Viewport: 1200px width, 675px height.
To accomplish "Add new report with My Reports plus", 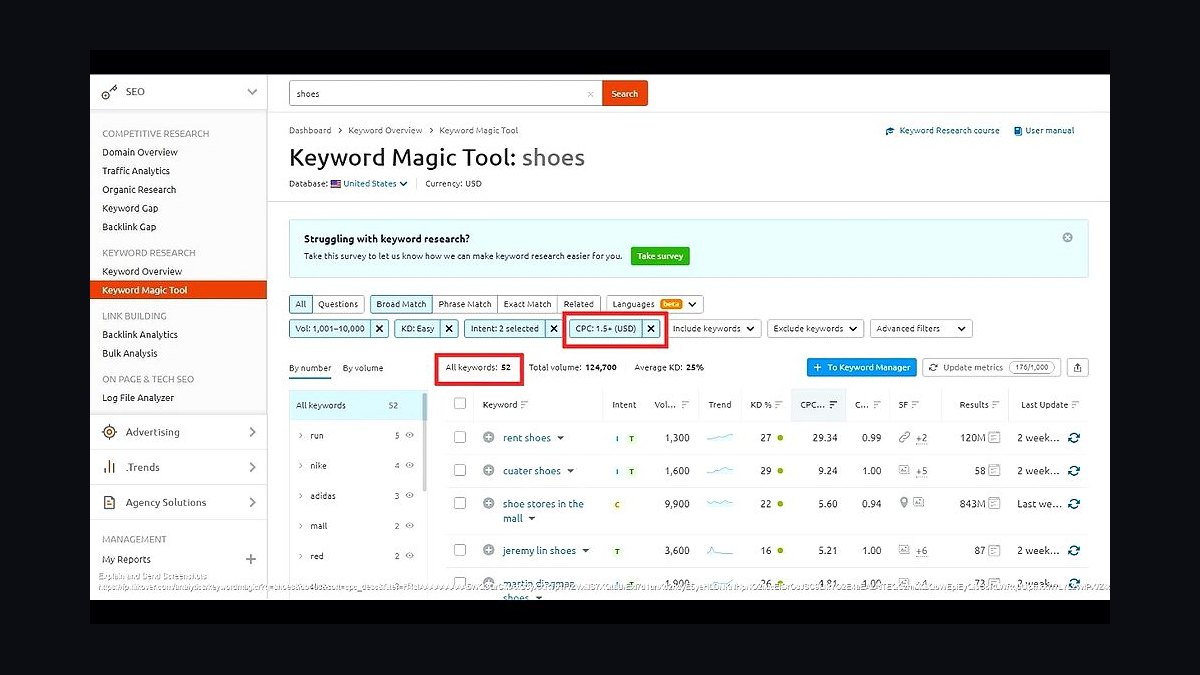I will pyautogui.click(x=251, y=560).
